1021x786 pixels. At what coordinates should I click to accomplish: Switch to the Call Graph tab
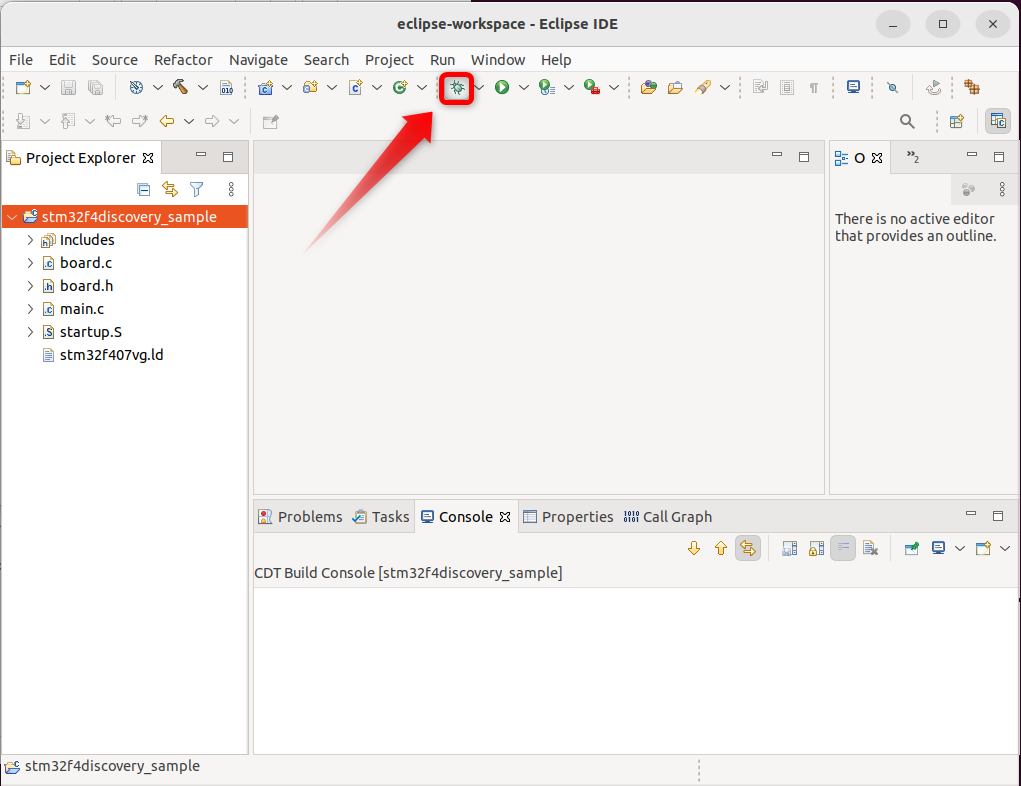click(x=668, y=516)
